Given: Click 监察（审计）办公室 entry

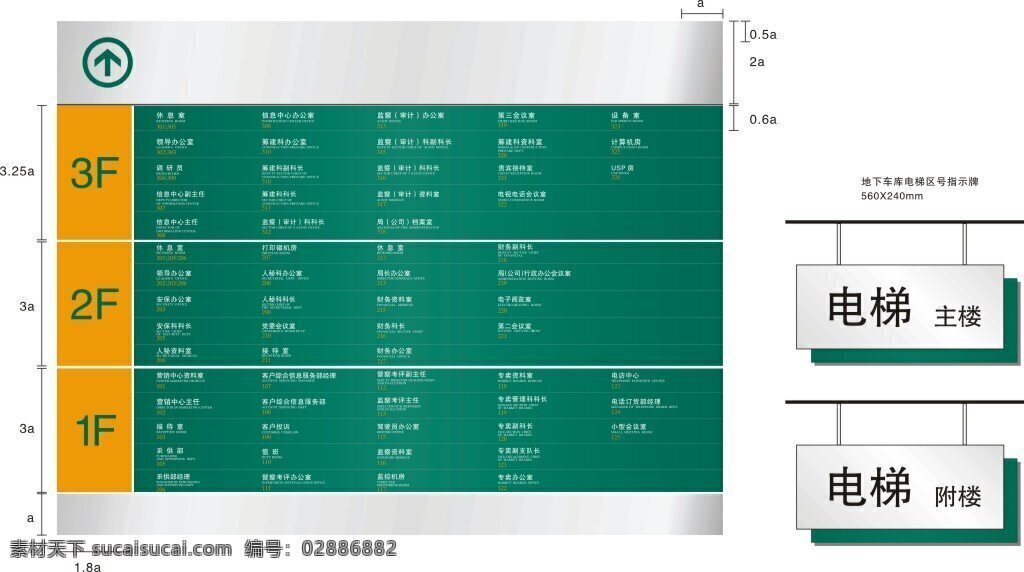Looking at the screenshot, I should 410,115.
